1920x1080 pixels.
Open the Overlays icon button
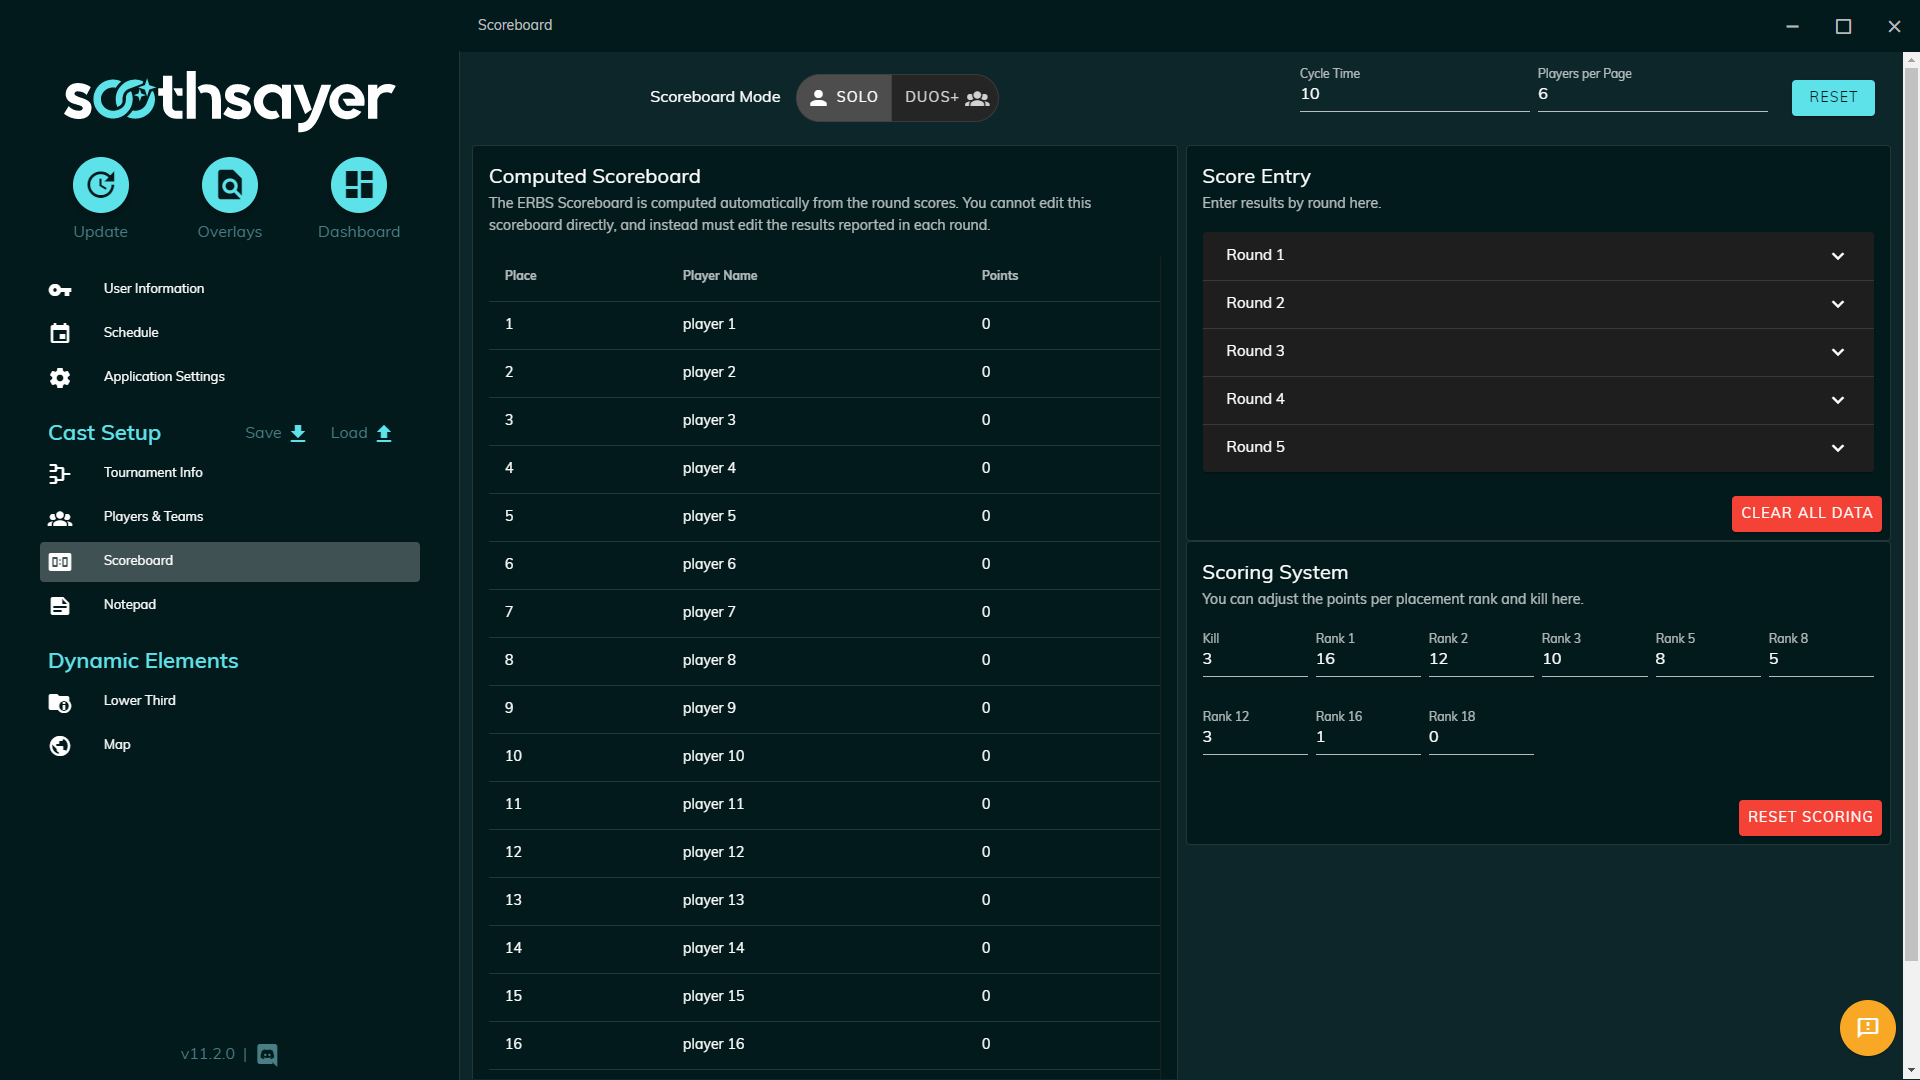pos(230,185)
